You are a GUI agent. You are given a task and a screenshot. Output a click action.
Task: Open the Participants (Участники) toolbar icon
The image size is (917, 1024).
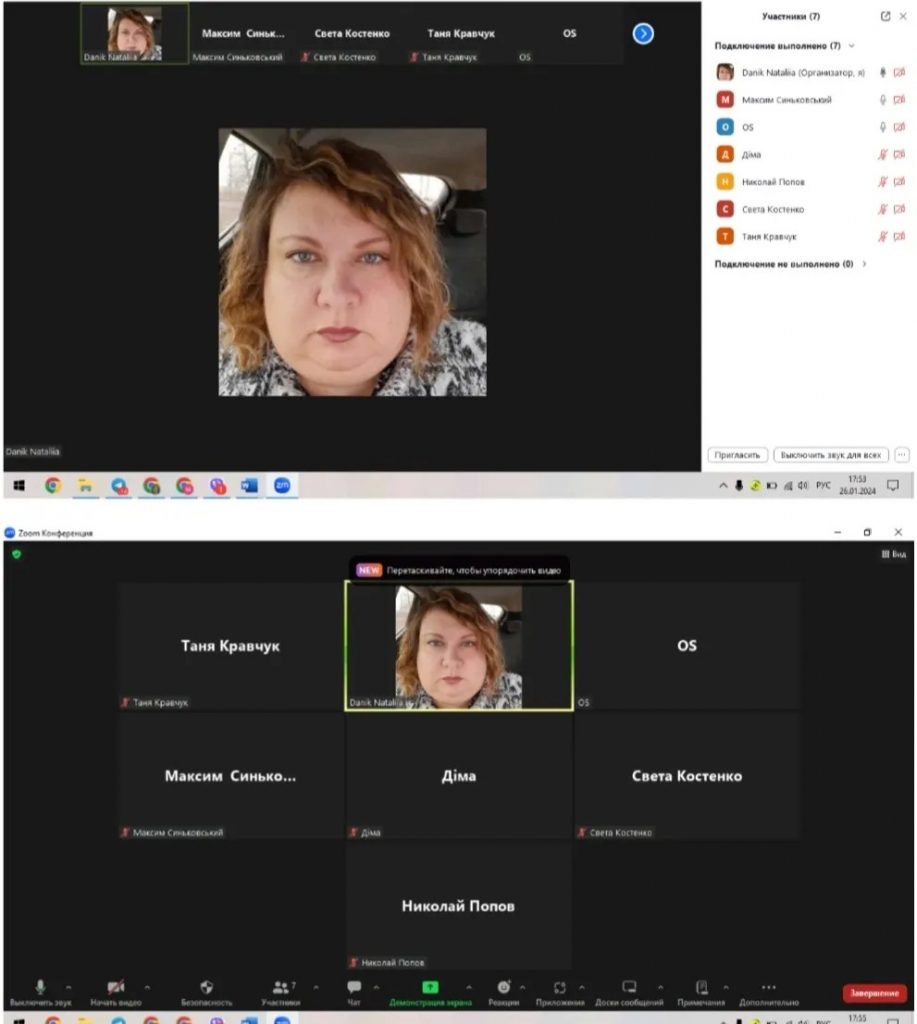coord(281,986)
